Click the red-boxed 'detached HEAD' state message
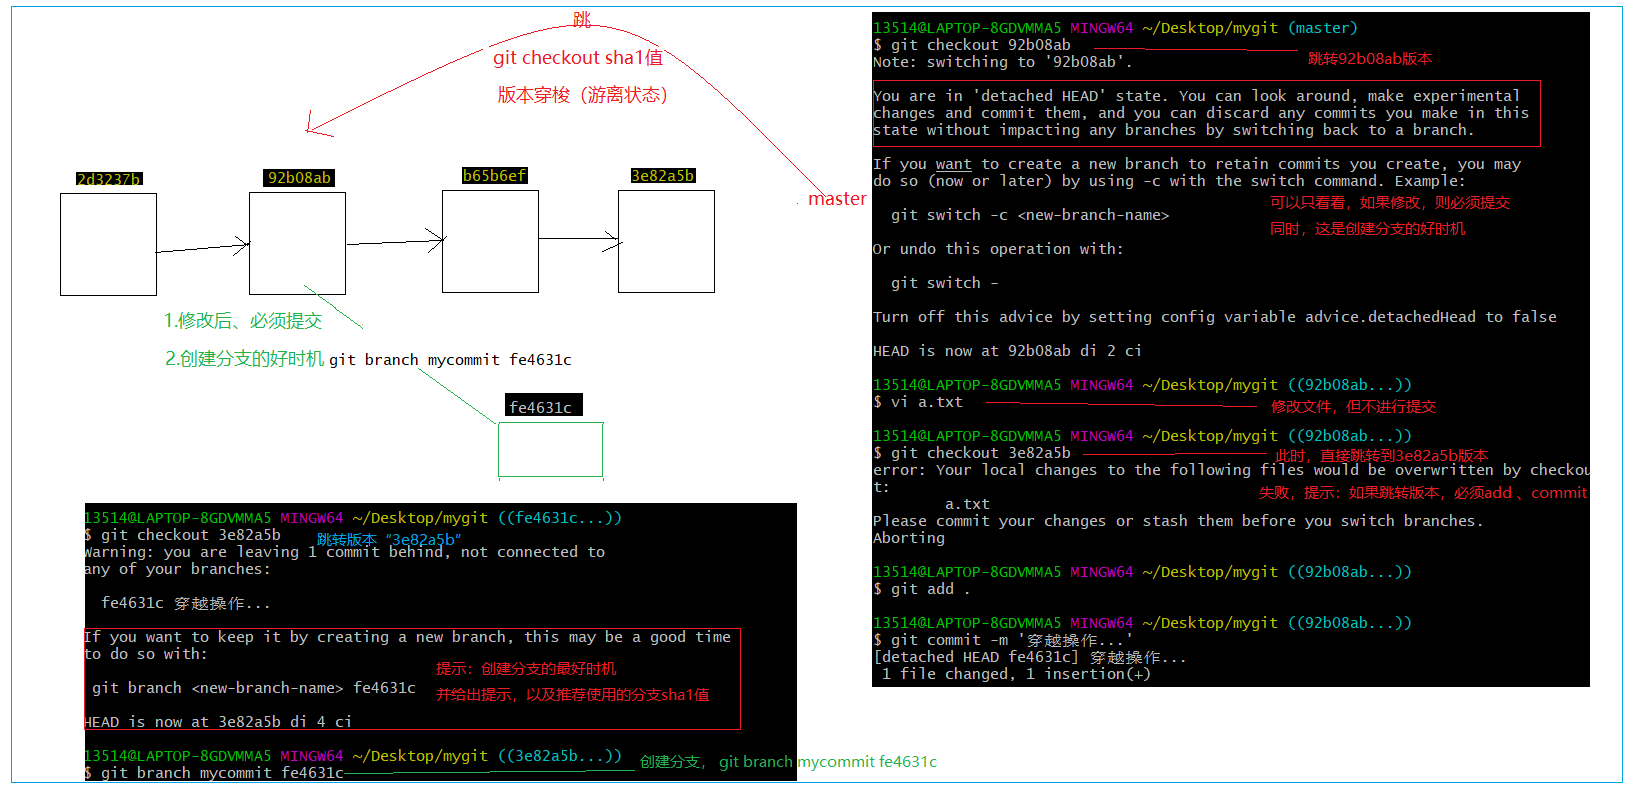1636x787 pixels. [1205, 113]
